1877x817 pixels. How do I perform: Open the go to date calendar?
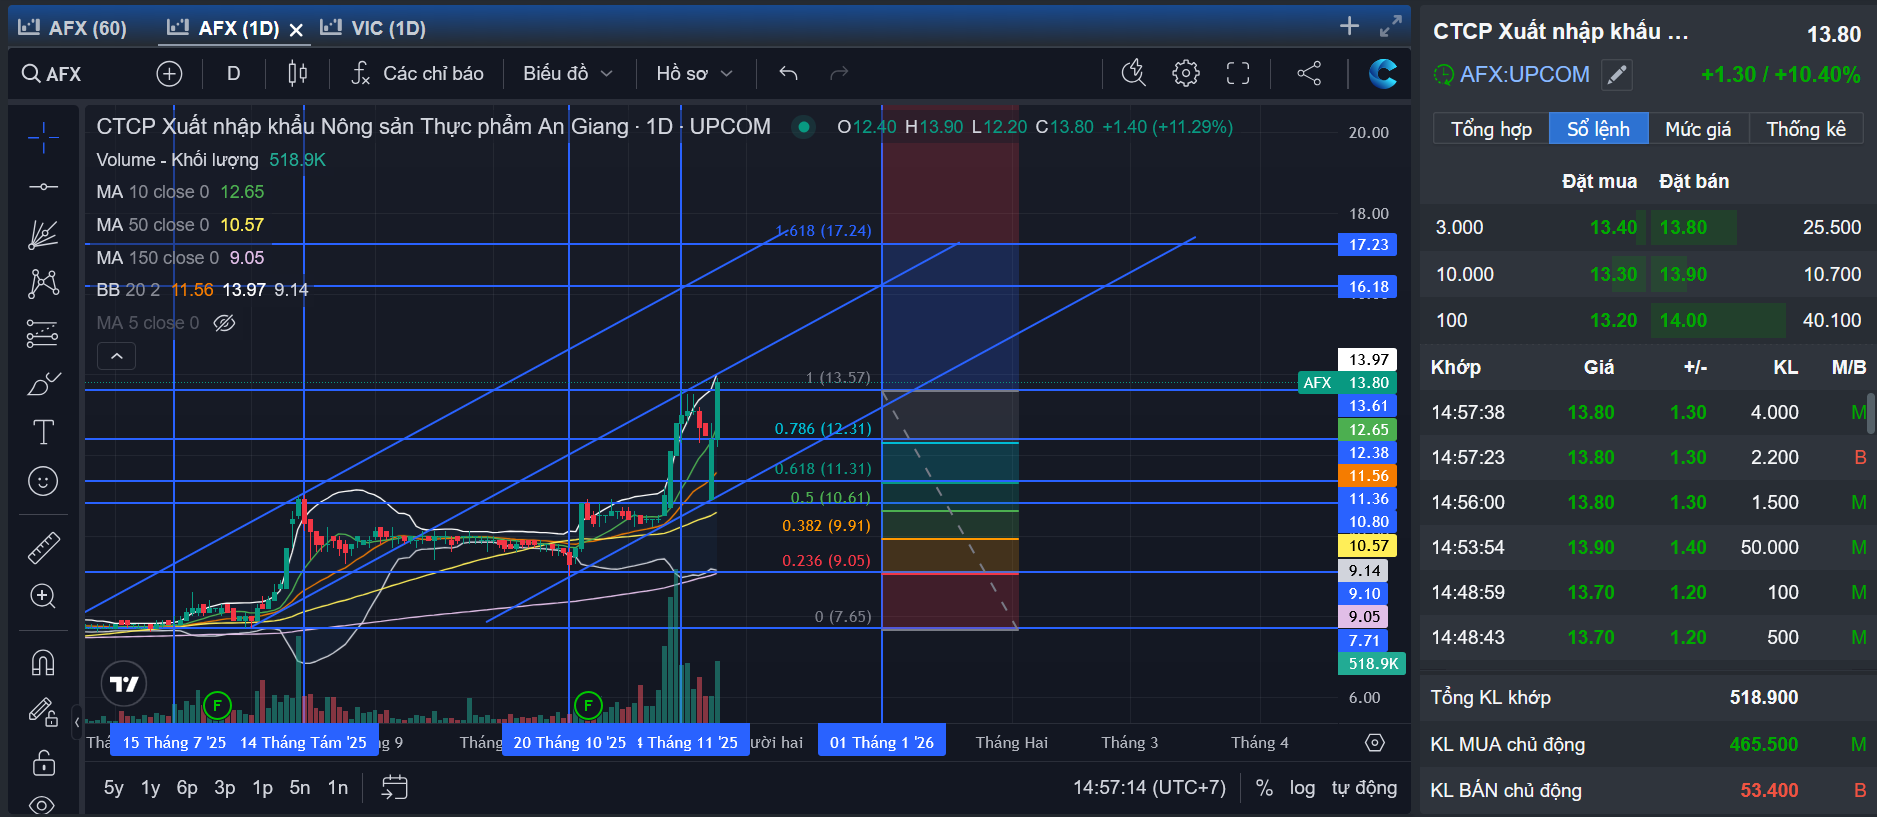pos(395,788)
